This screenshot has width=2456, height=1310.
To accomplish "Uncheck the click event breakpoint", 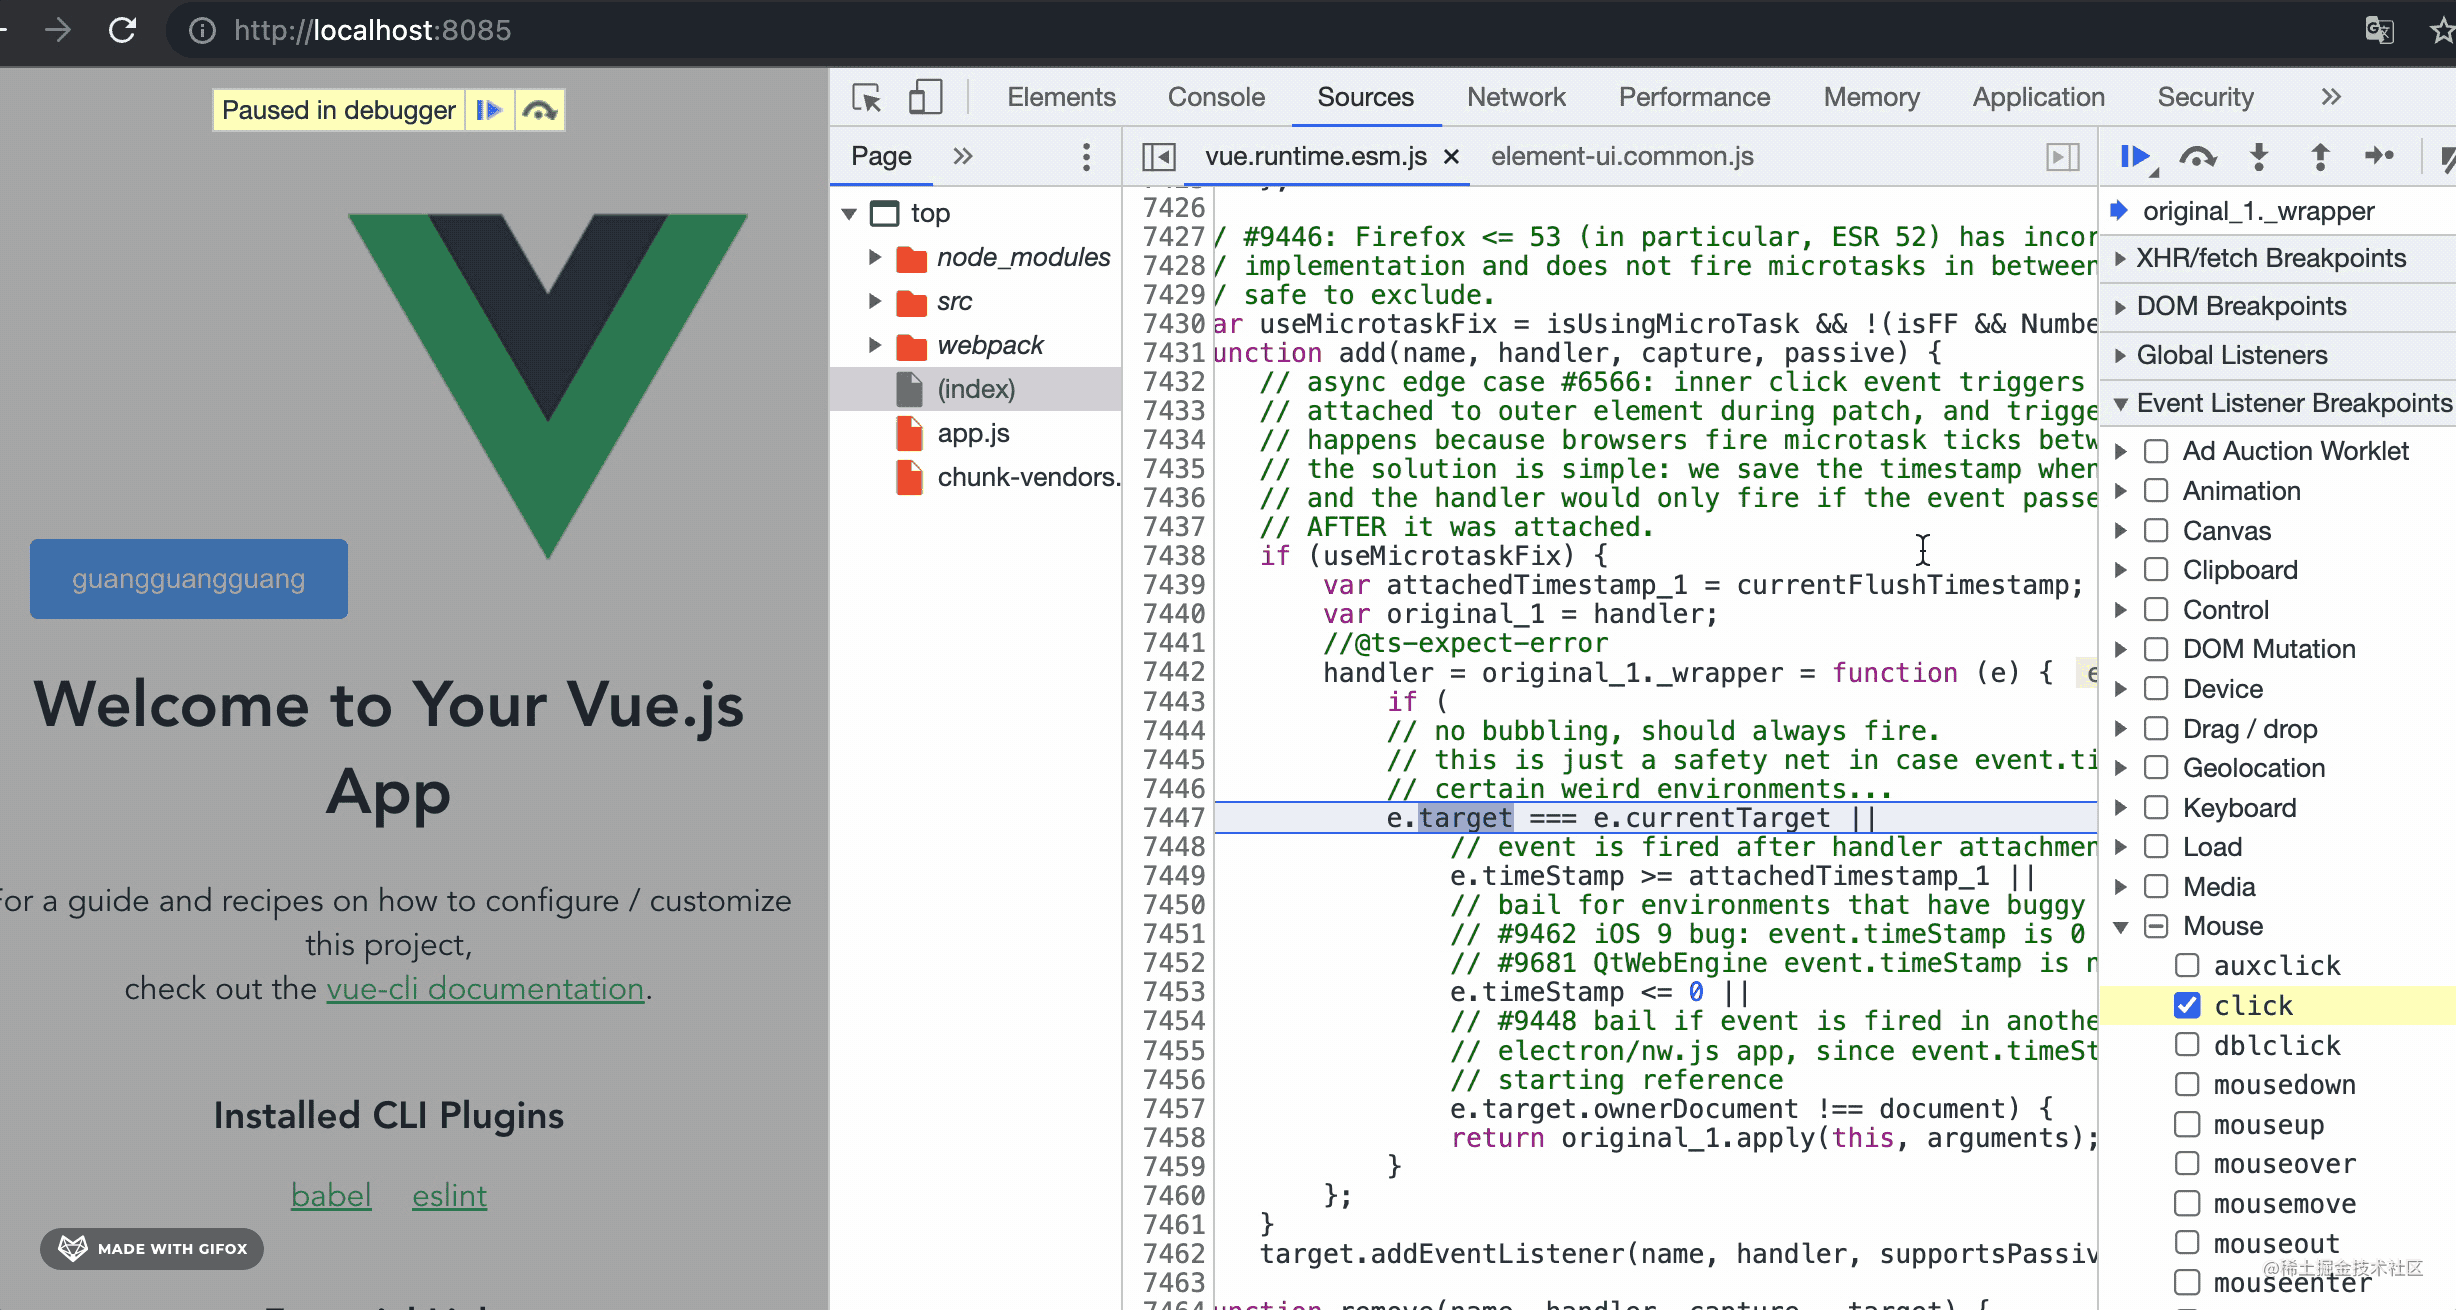I will point(2187,1005).
